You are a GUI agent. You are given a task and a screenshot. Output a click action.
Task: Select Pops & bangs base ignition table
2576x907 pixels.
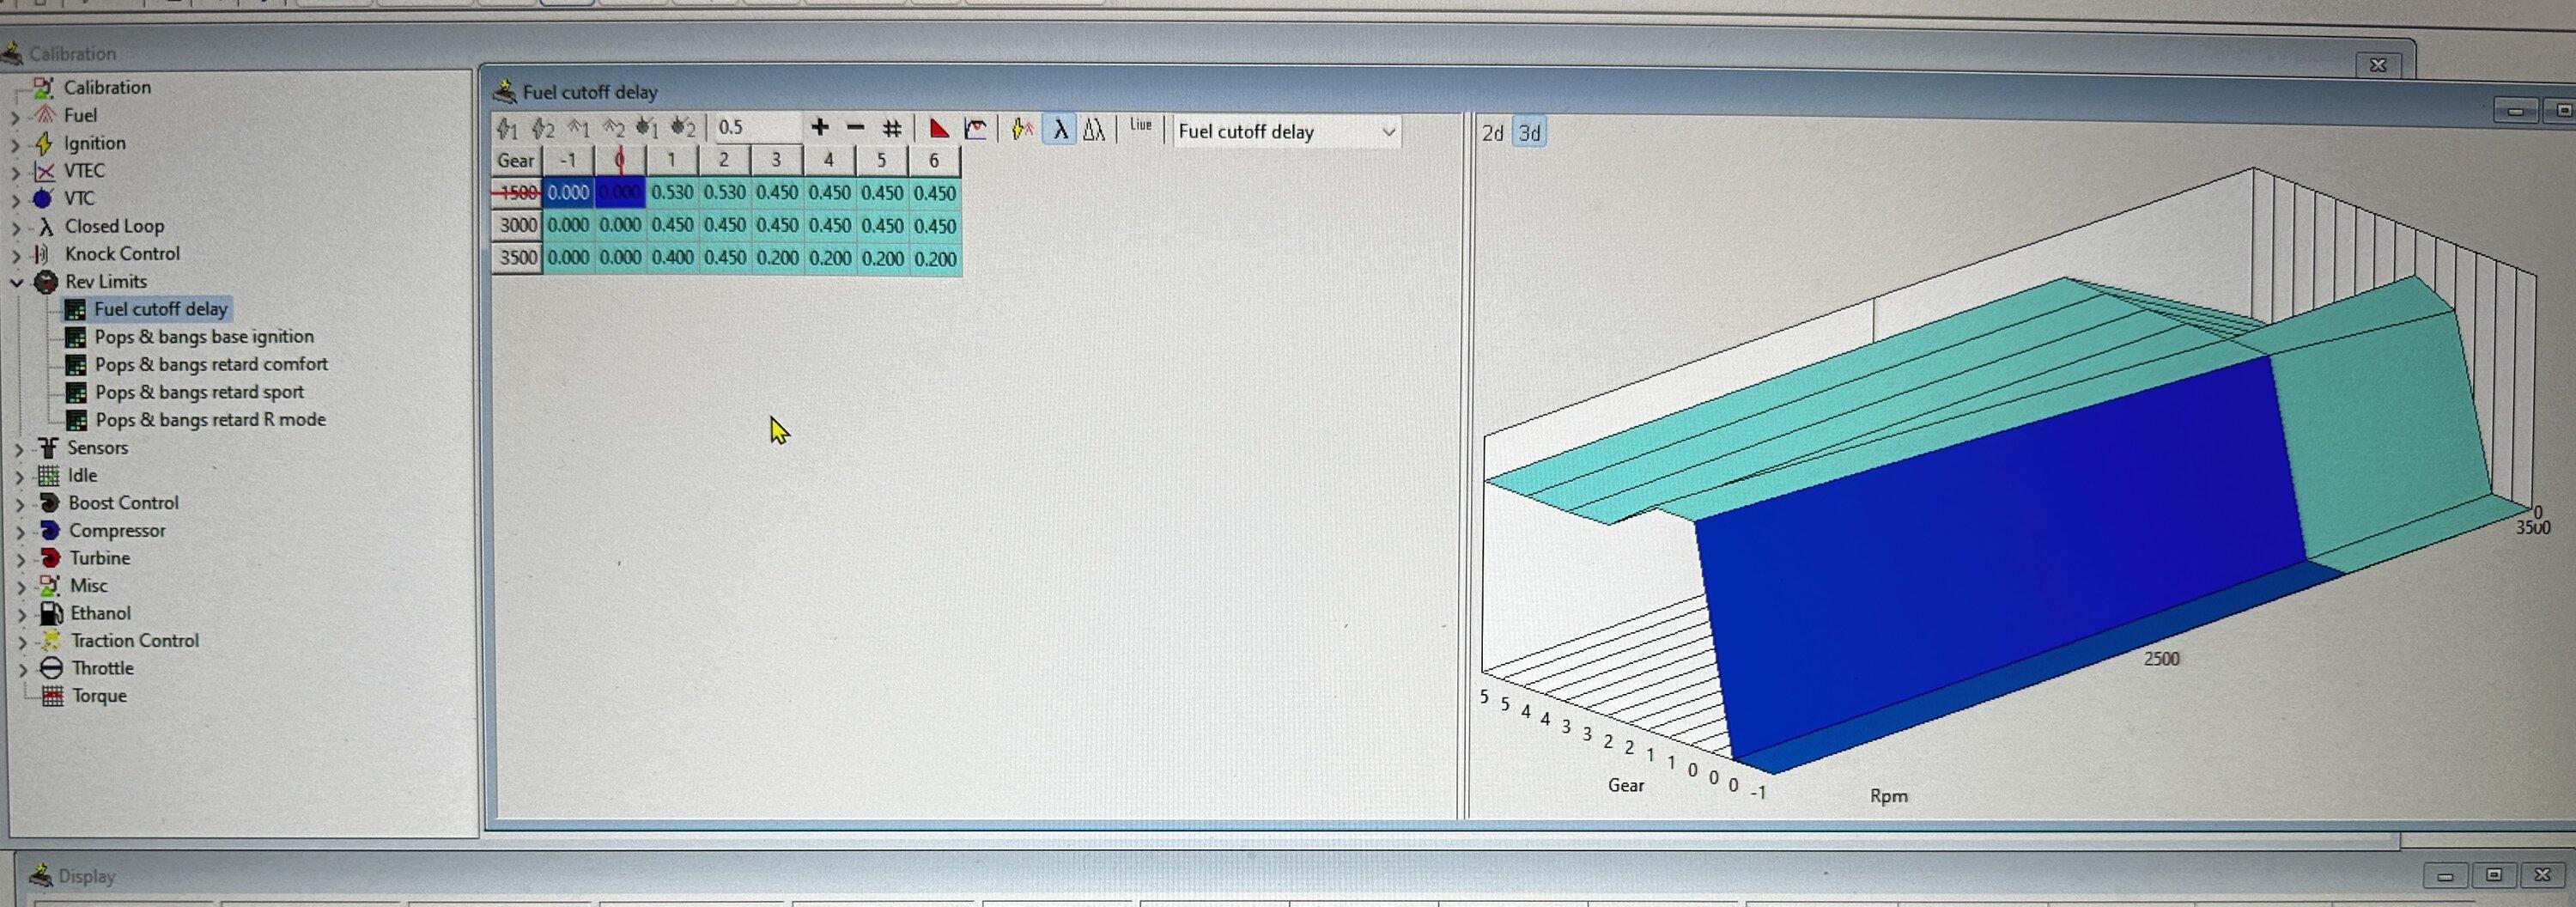coord(203,337)
